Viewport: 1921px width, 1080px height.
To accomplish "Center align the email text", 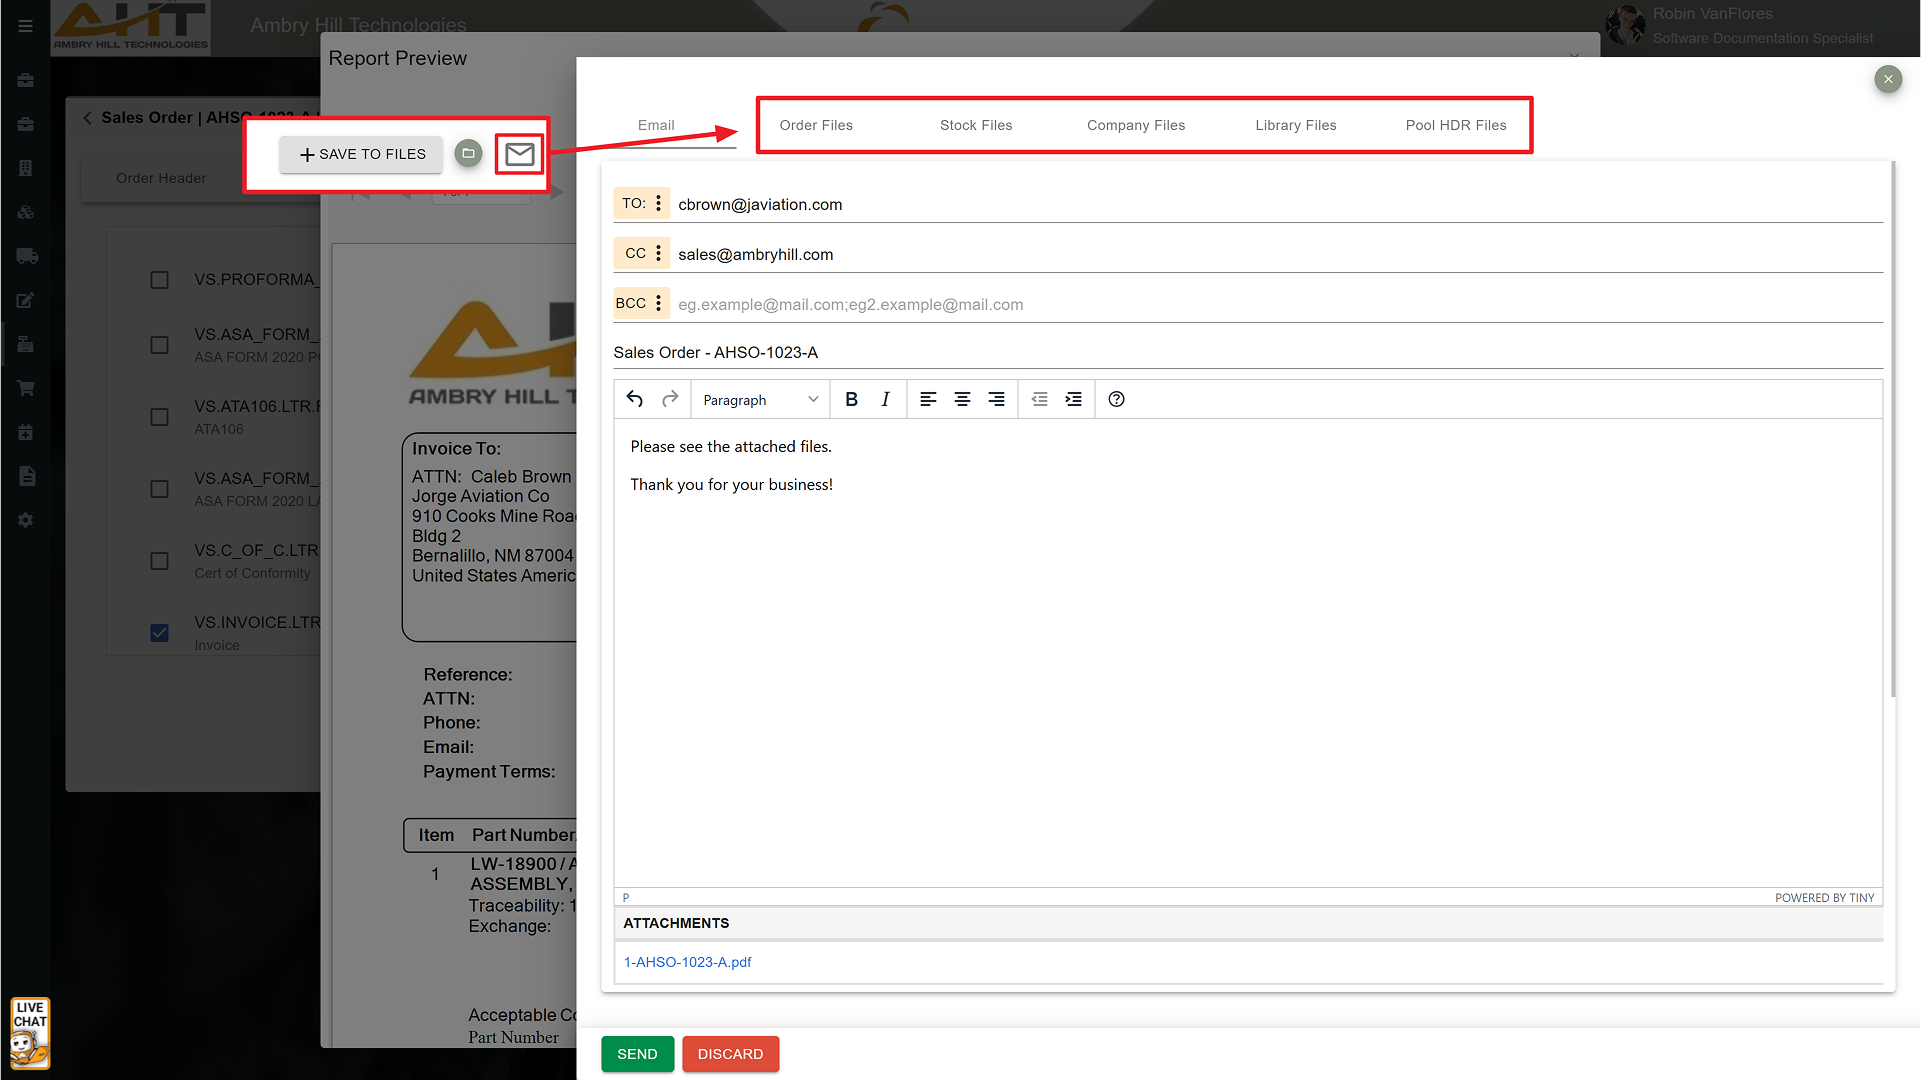I will coord(962,399).
